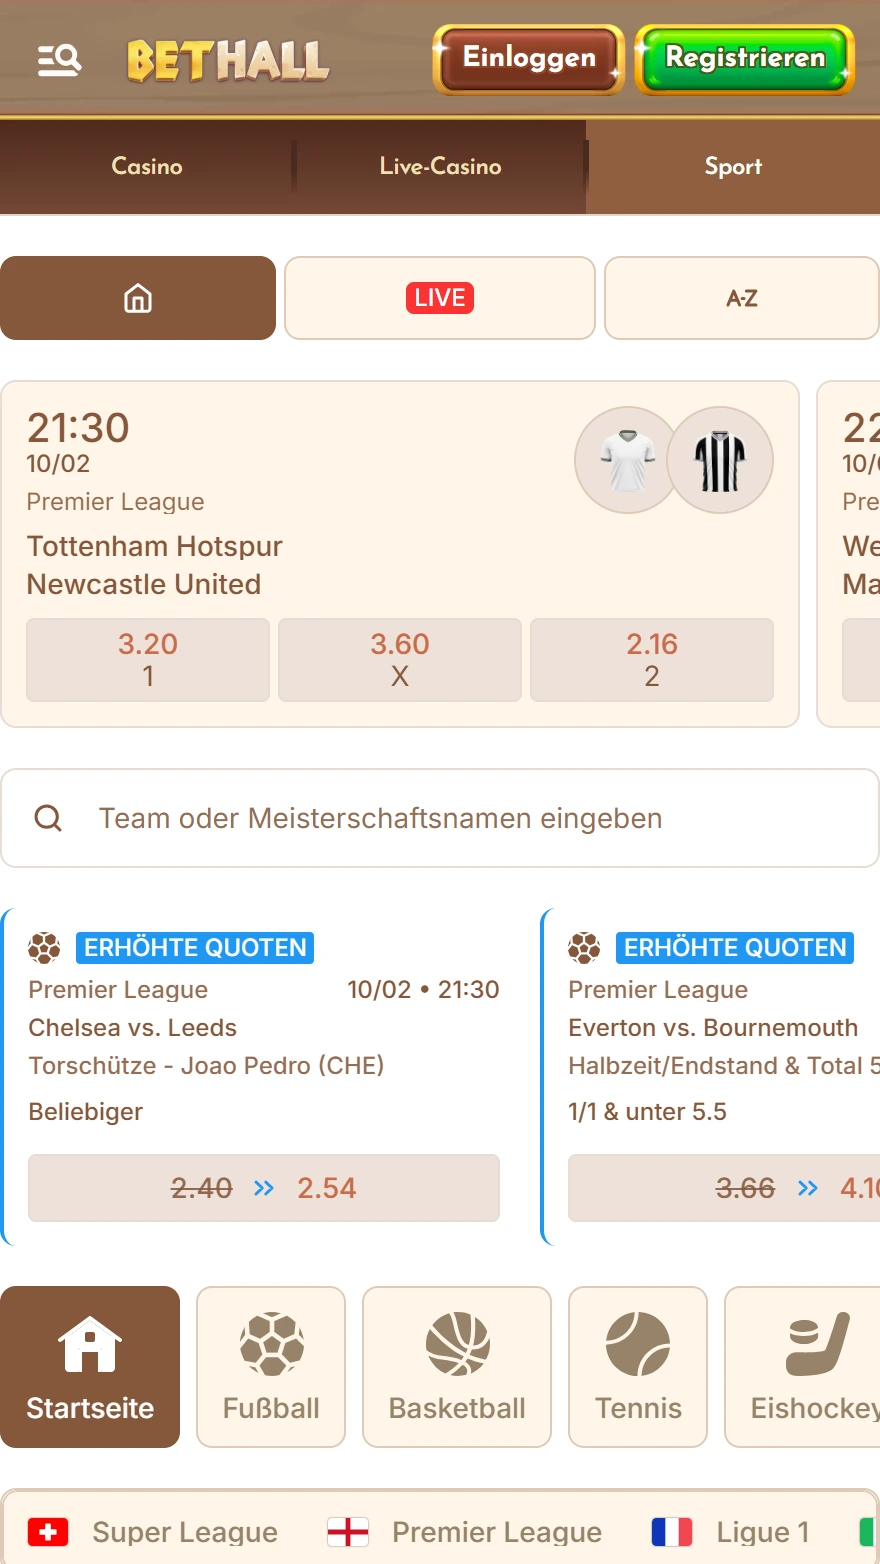Switch to the LIVE tab
This screenshot has height=1564, width=880.
439,297
